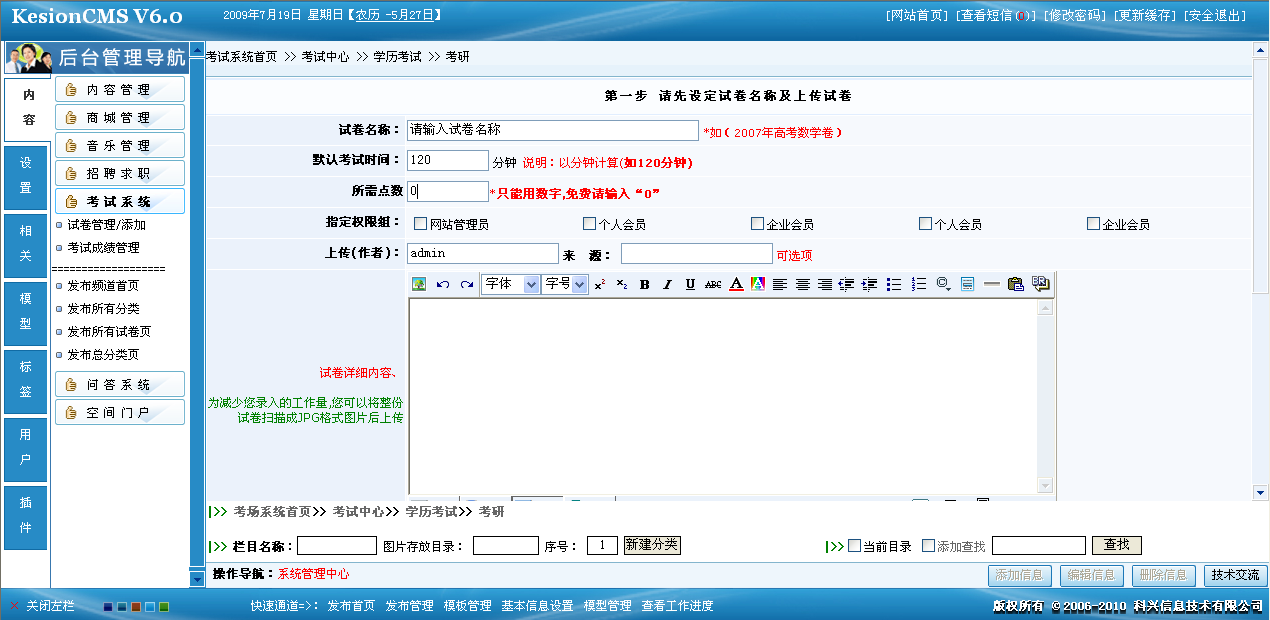Click the Undo icon in the editor toolbar
Image resolution: width=1270 pixels, height=620 pixels.
click(x=441, y=284)
